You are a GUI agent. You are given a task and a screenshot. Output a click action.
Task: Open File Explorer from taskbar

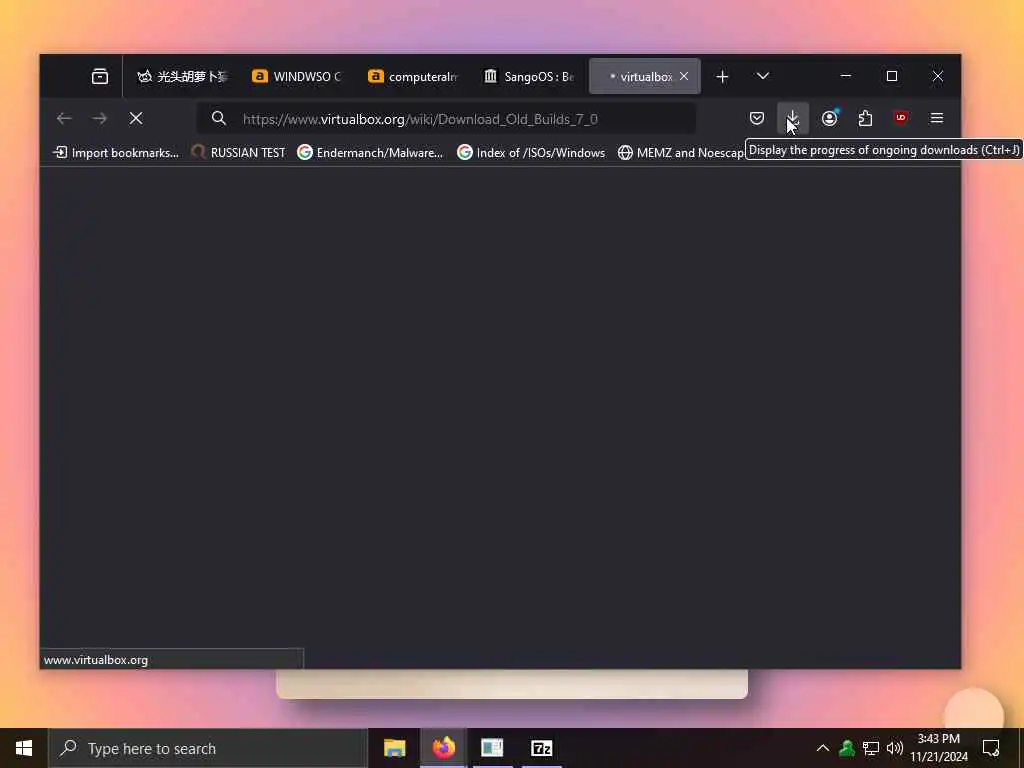pyautogui.click(x=394, y=748)
